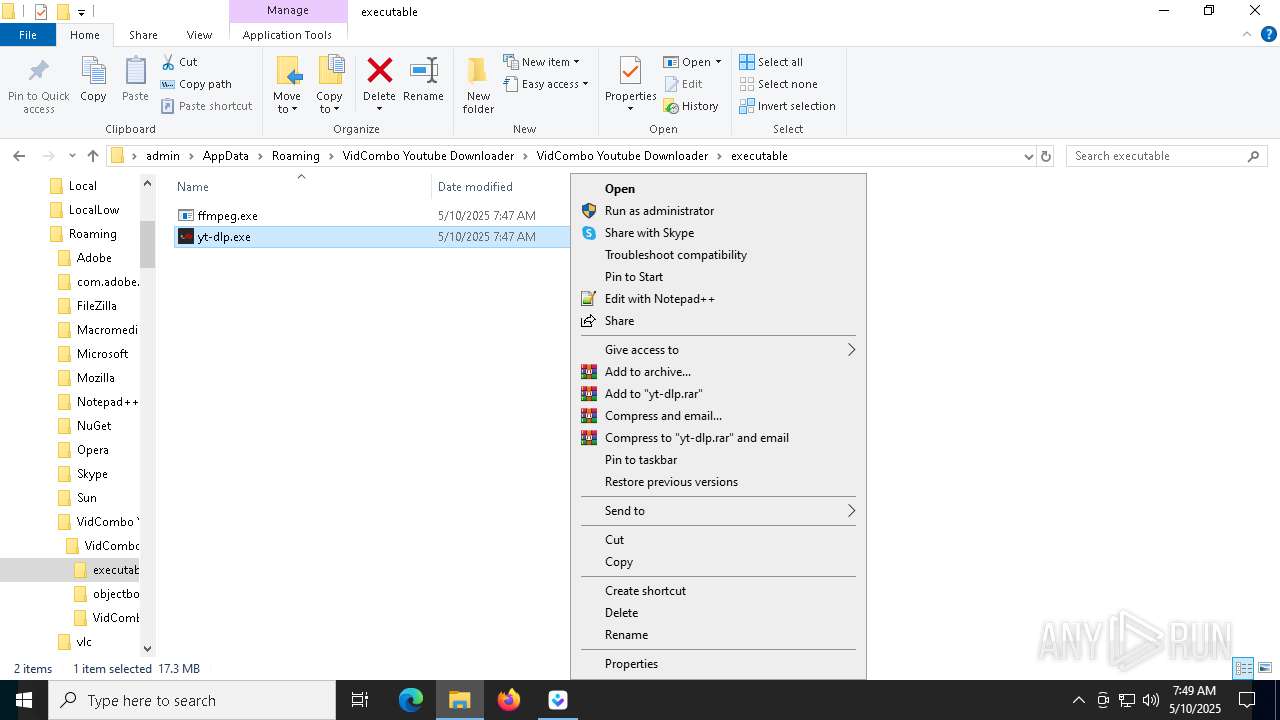Choose Share with Skype menu entry
The height and width of the screenshot is (720, 1280).
tap(649, 233)
